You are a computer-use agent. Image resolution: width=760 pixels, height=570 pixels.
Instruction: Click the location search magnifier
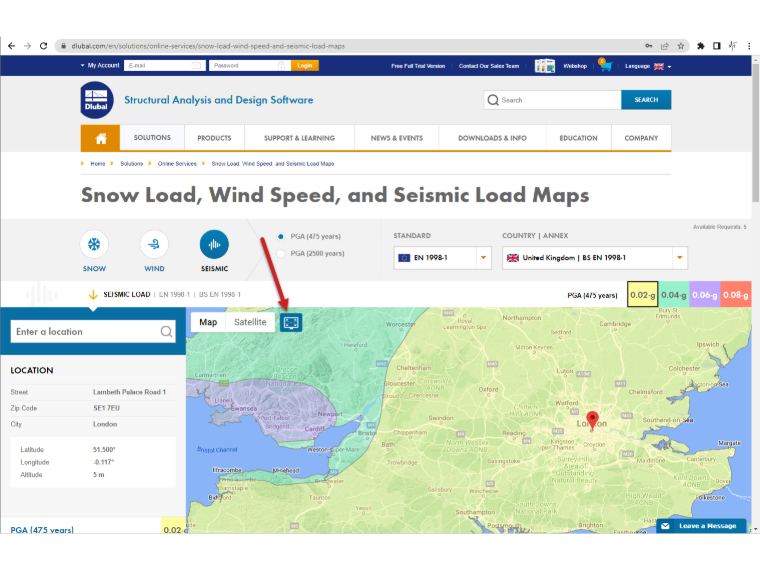[166, 332]
